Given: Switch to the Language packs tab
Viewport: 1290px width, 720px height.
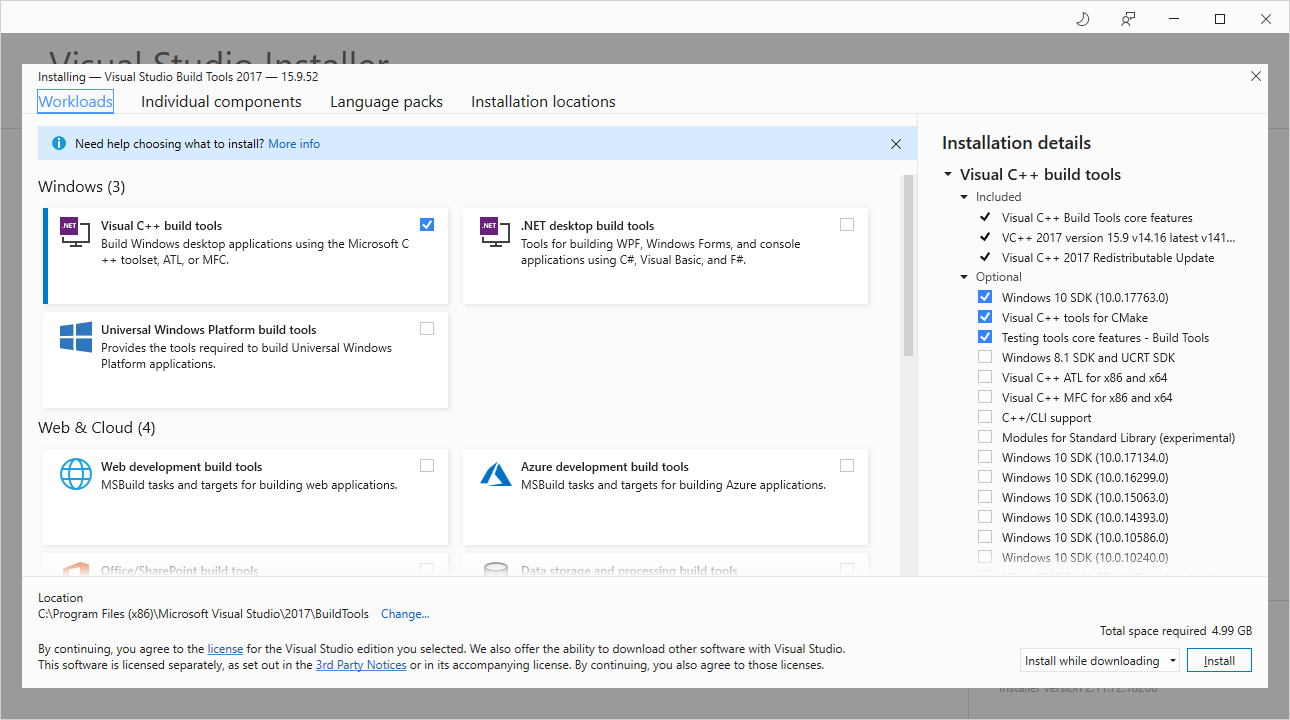Looking at the screenshot, I should pos(386,102).
